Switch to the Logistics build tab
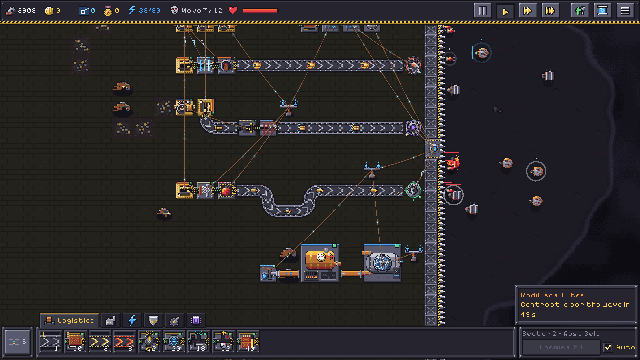This screenshot has width=640, height=360. coord(69,320)
